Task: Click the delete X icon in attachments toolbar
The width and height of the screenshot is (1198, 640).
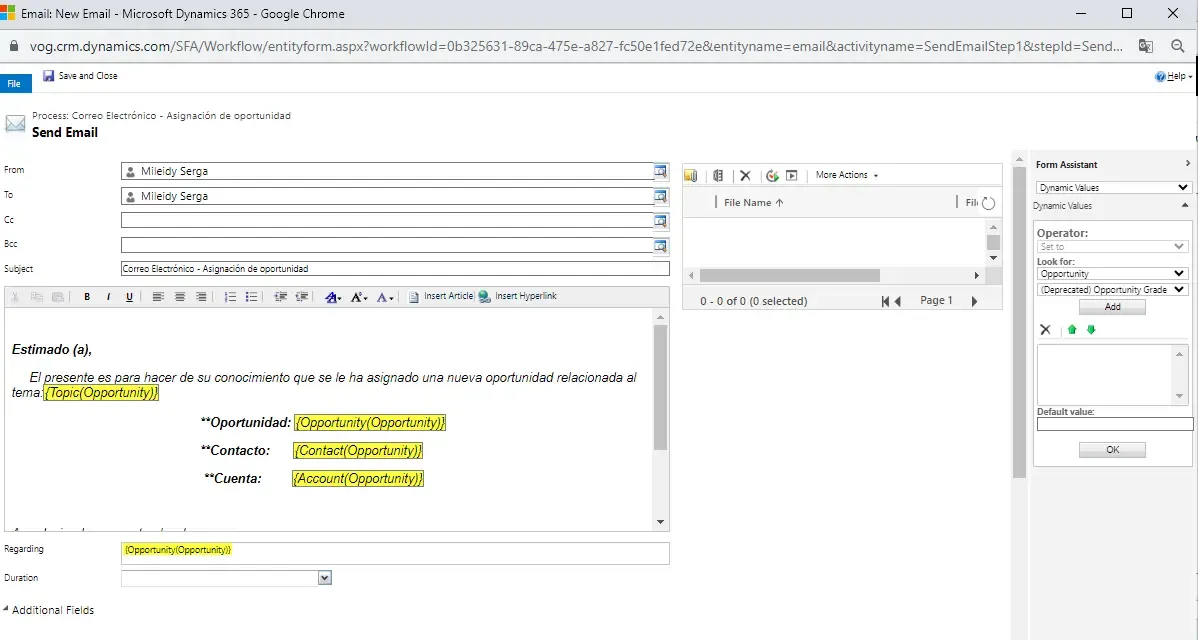Action: pos(744,175)
